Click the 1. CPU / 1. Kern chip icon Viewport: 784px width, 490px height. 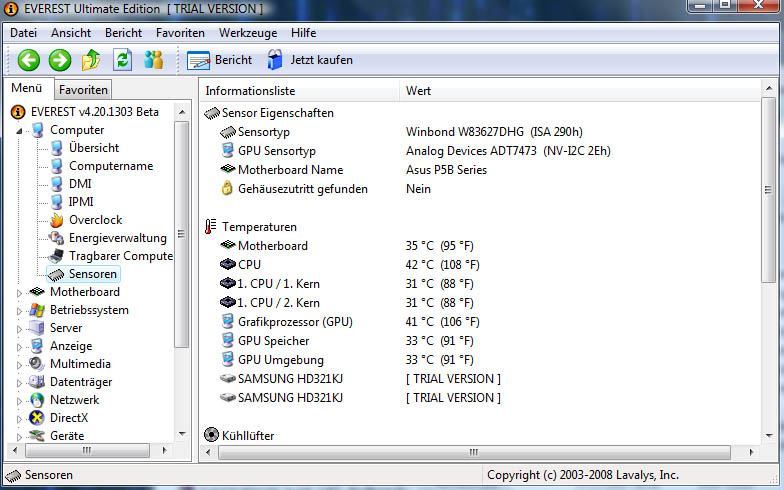[228, 284]
